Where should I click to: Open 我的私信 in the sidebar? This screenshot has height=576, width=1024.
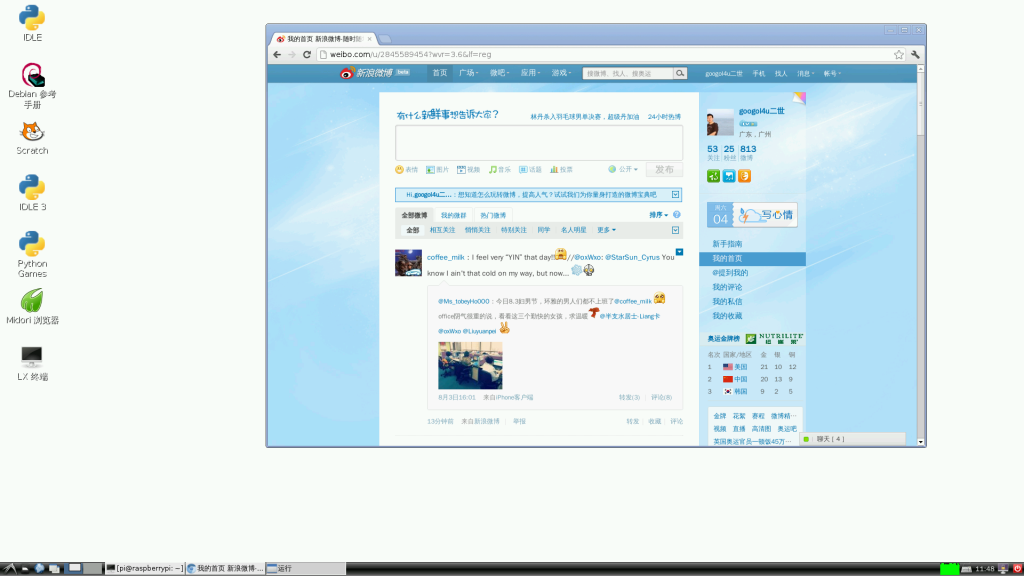tap(727, 302)
